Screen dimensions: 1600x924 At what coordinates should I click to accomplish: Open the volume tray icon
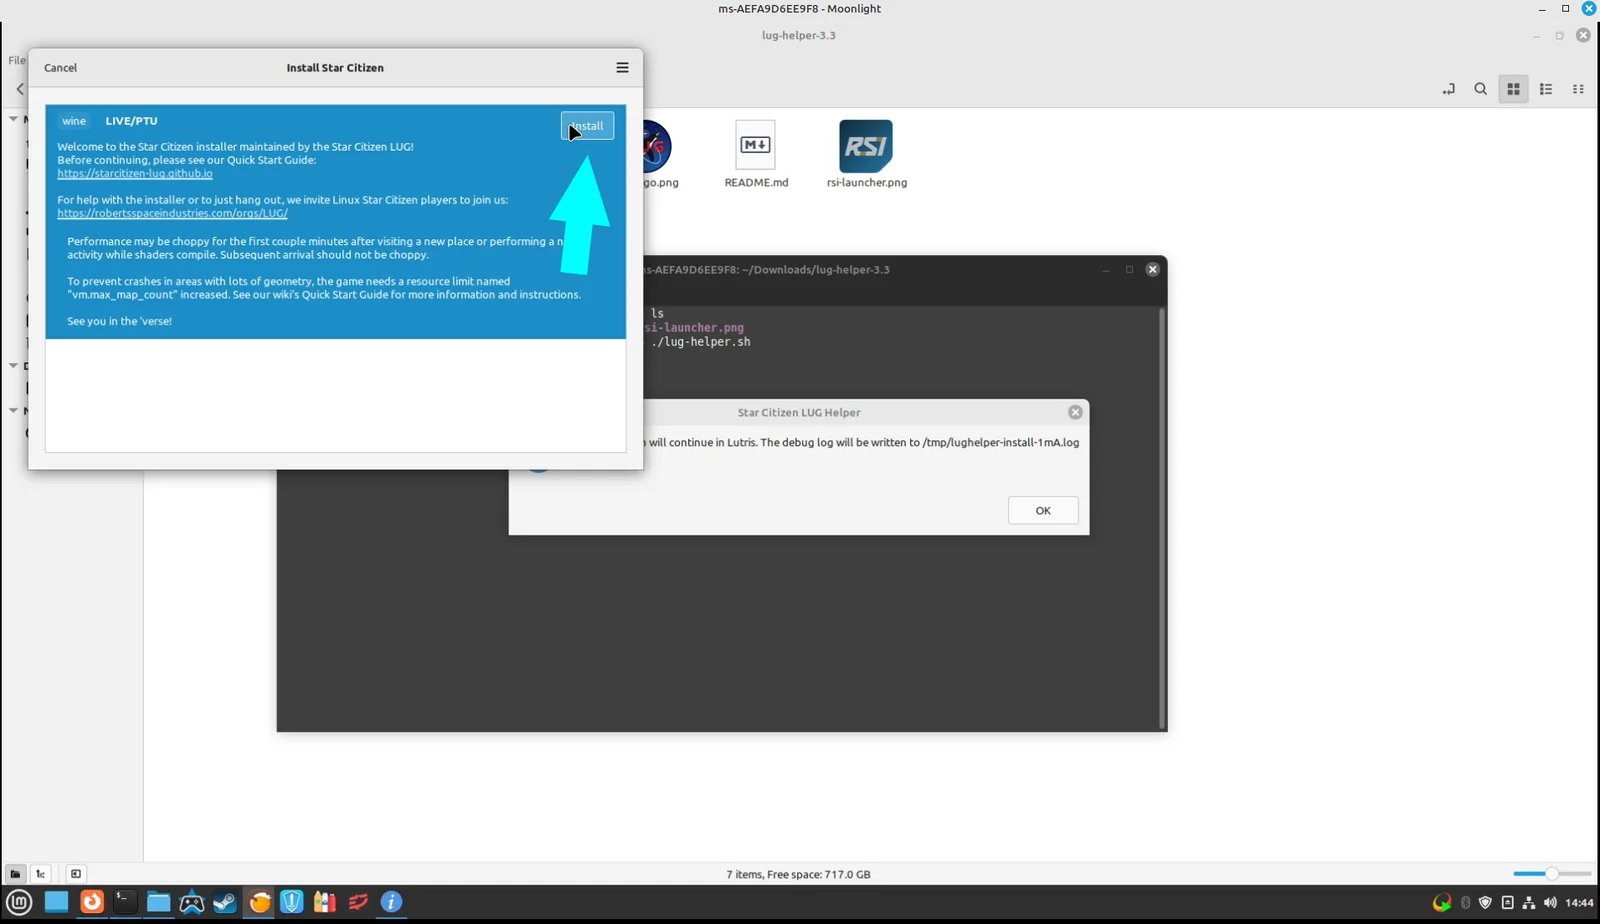(1550, 903)
